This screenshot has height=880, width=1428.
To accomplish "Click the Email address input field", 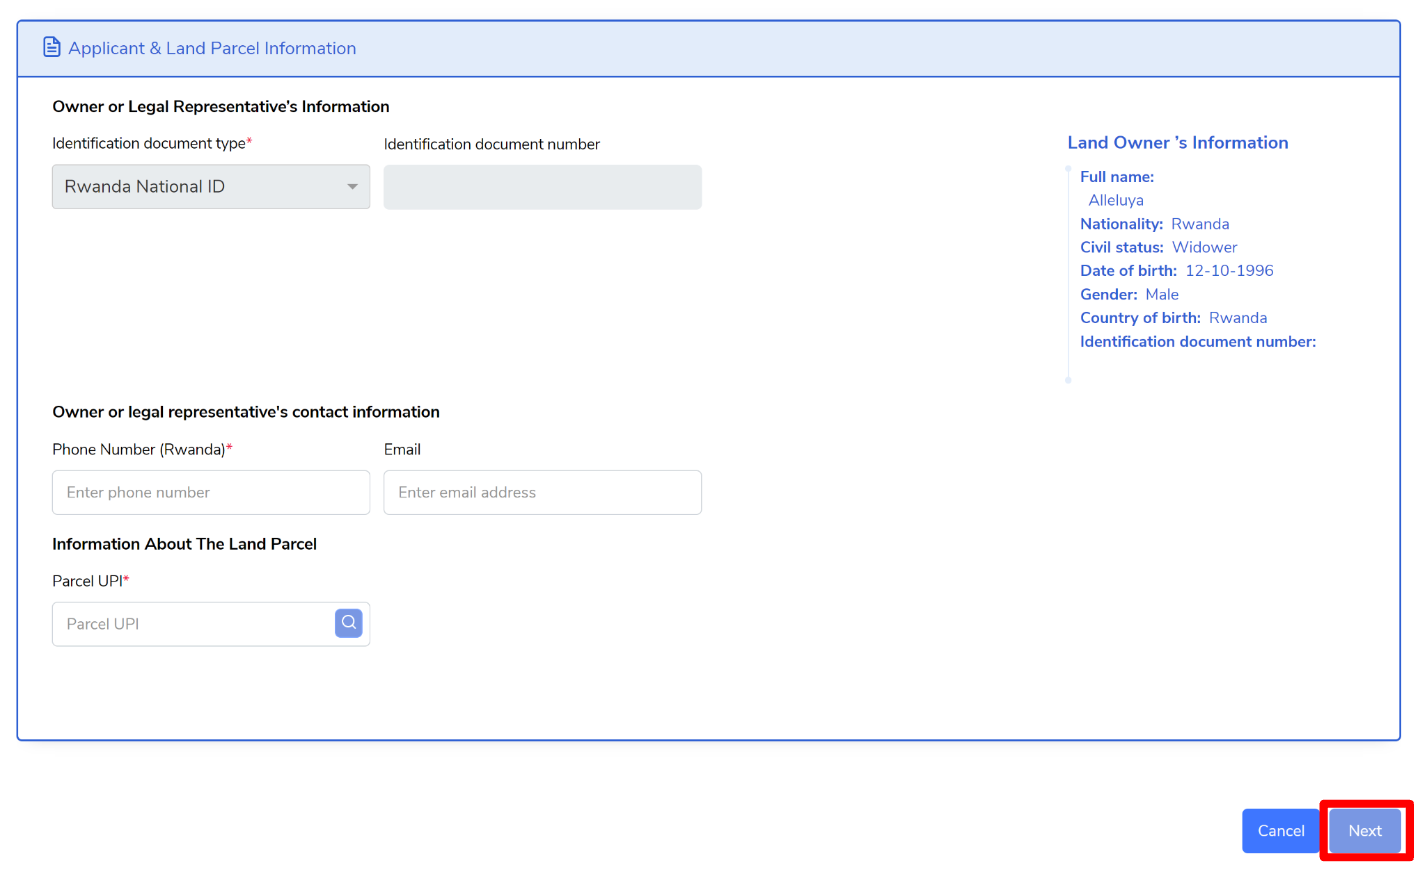I will pos(543,492).
